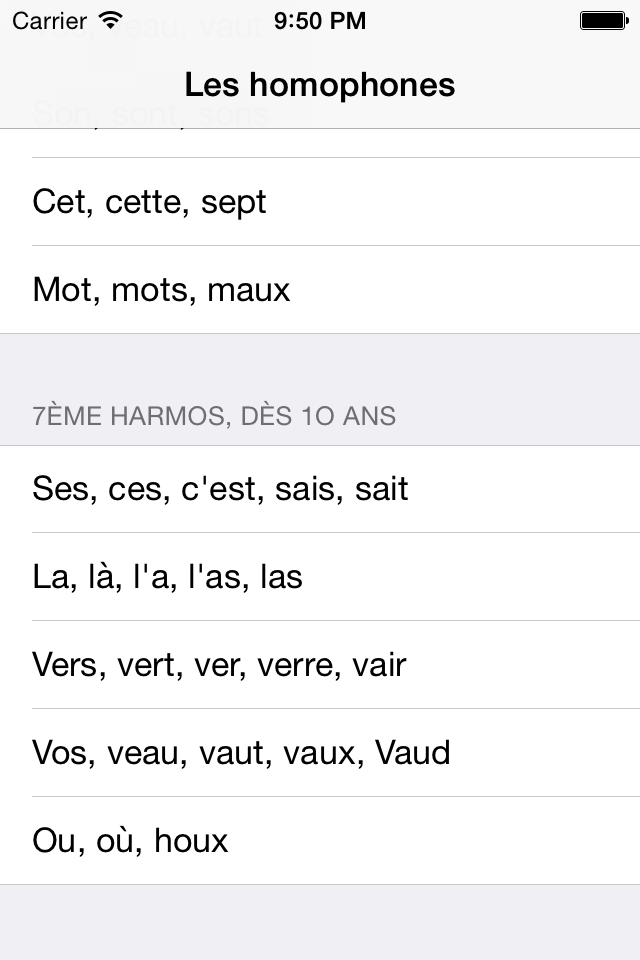
Task: Open the 'Cet, cette, sept' homophone list
Action: [150, 202]
